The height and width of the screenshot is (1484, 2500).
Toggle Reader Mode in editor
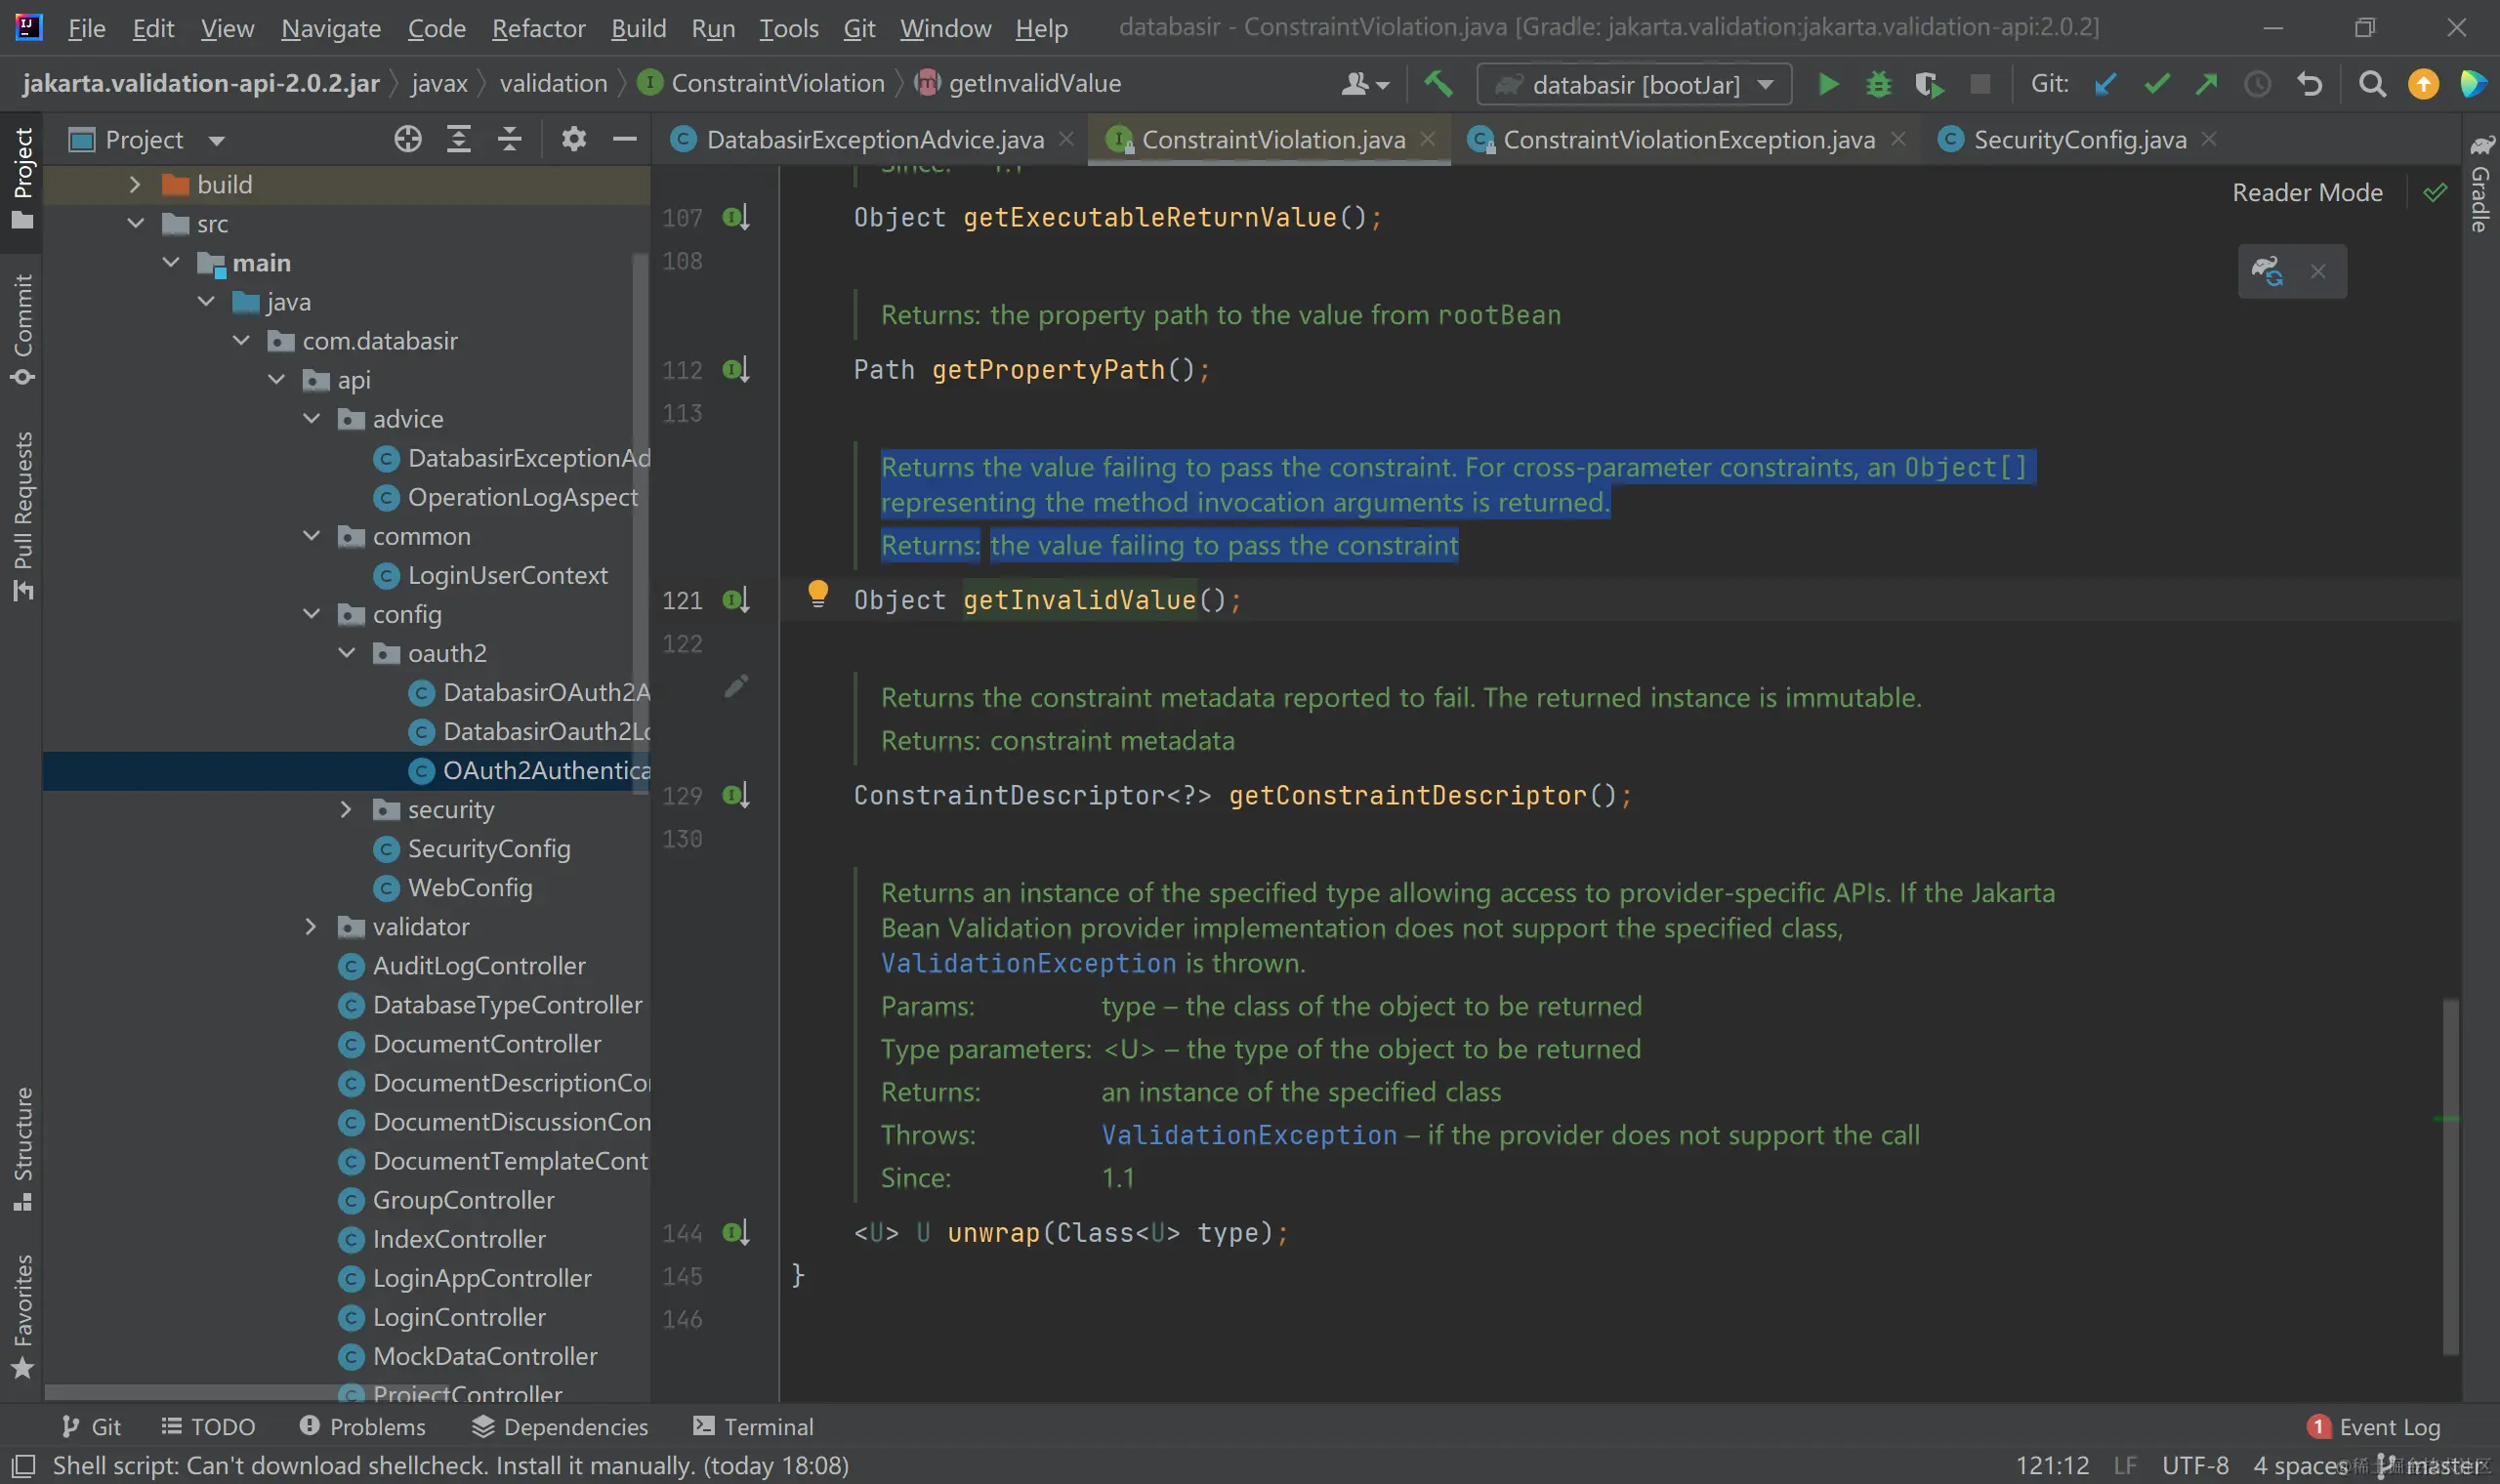(x=2307, y=192)
